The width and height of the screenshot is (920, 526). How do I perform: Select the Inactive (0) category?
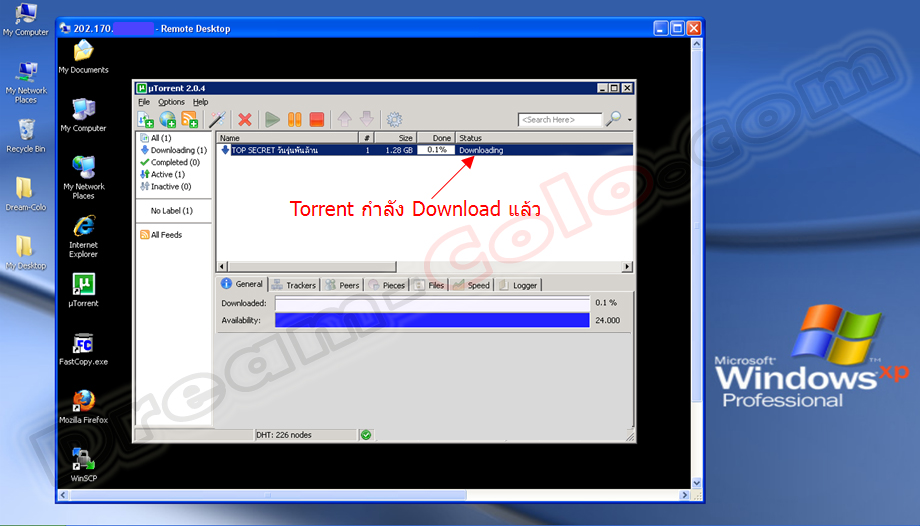point(165,187)
